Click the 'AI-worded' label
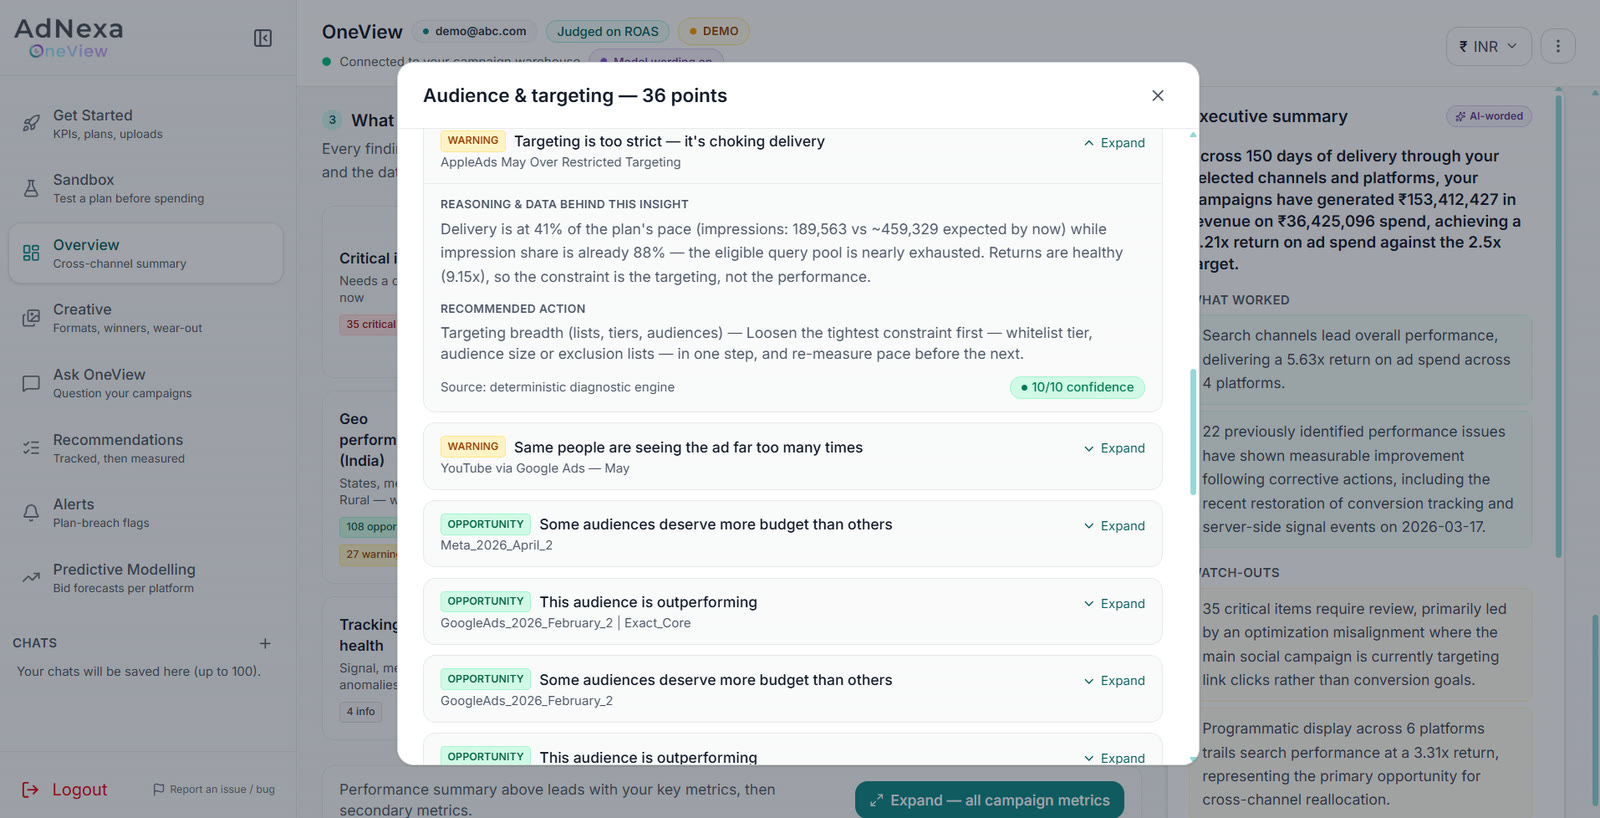Viewport: 1600px width, 818px height. [1489, 116]
